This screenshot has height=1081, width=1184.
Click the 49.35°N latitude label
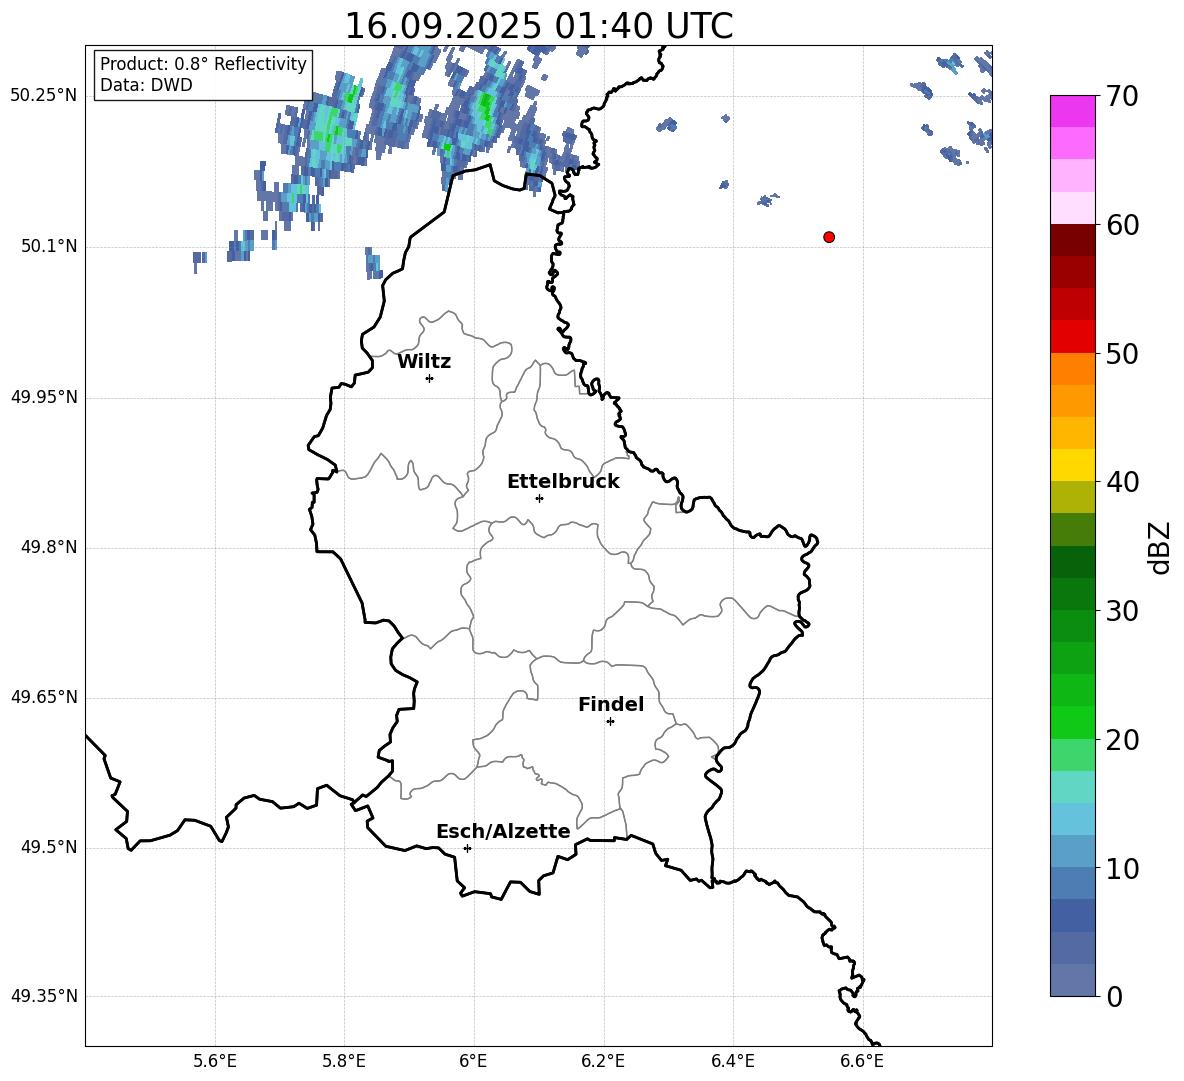pyautogui.click(x=44, y=996)
